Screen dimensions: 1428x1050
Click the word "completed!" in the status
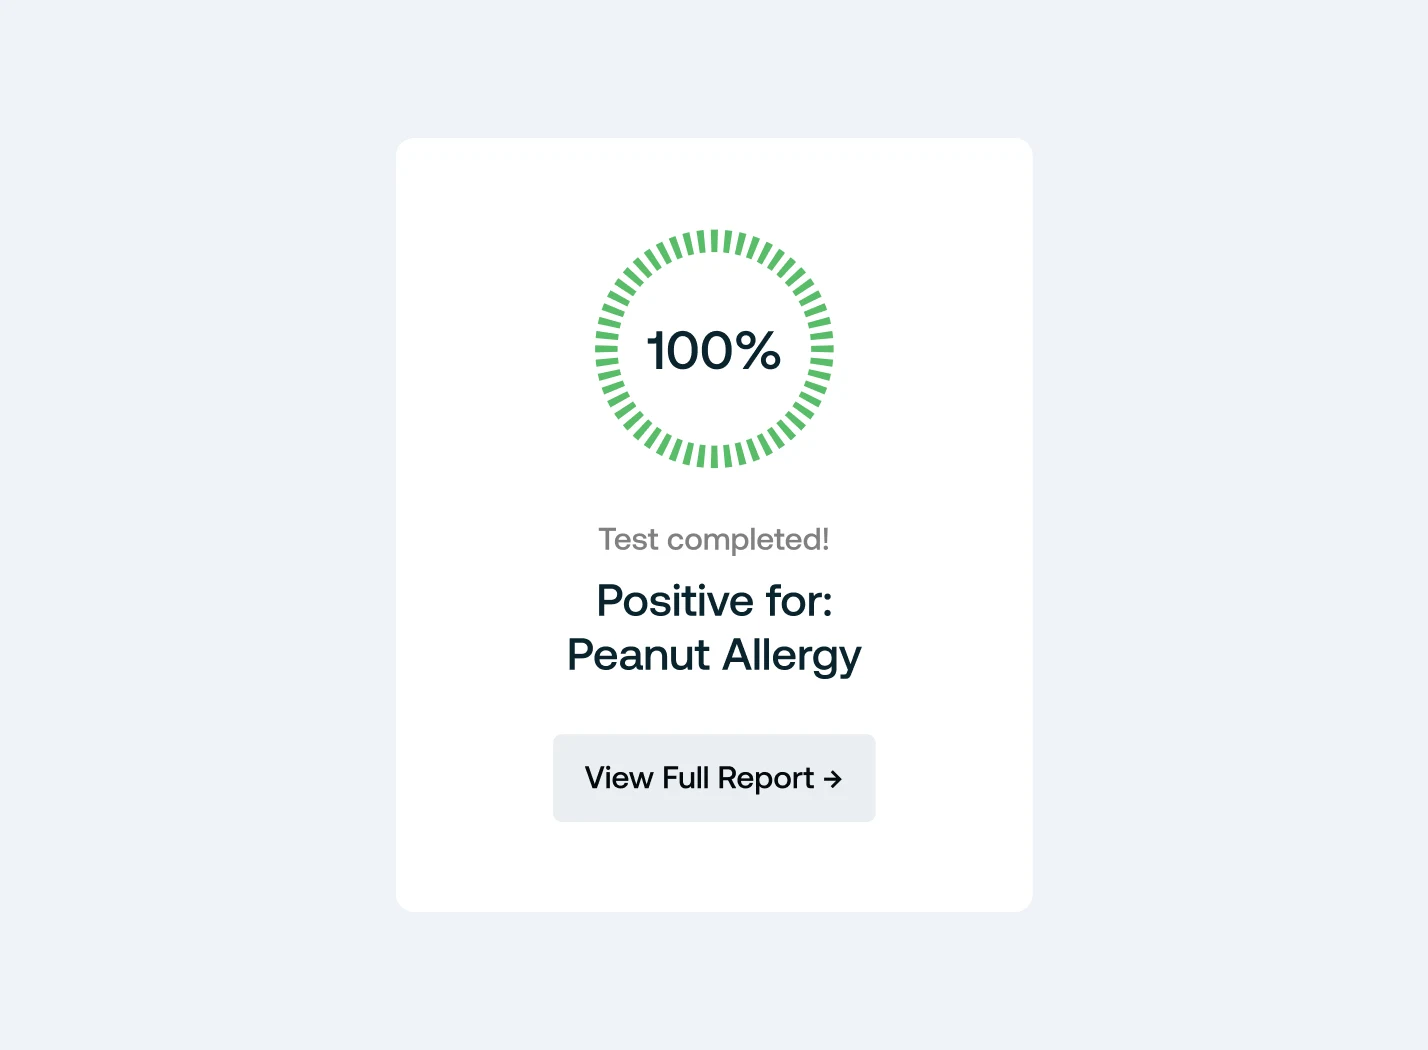tap(748, 540)
